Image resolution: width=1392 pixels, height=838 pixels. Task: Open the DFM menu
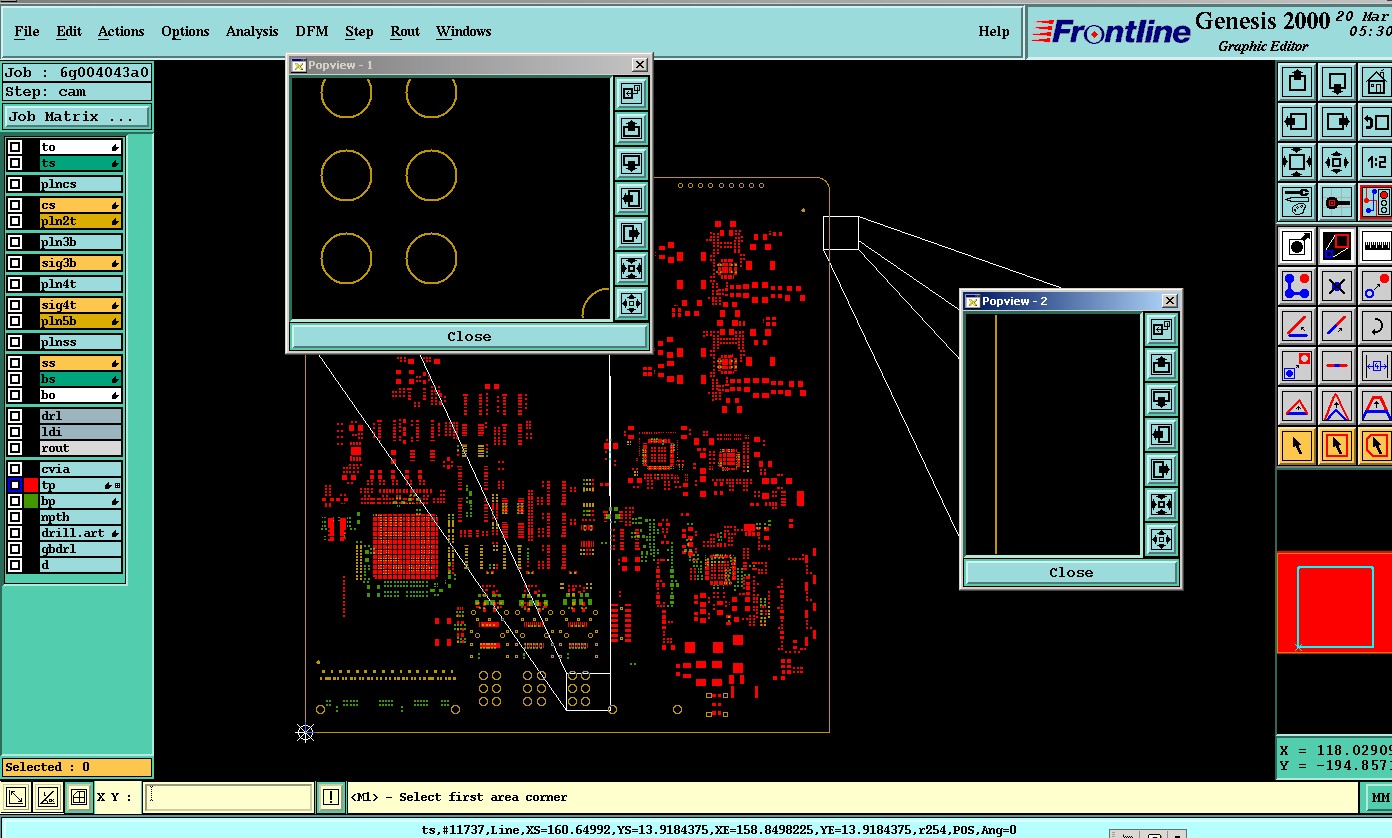pos(312,31)
